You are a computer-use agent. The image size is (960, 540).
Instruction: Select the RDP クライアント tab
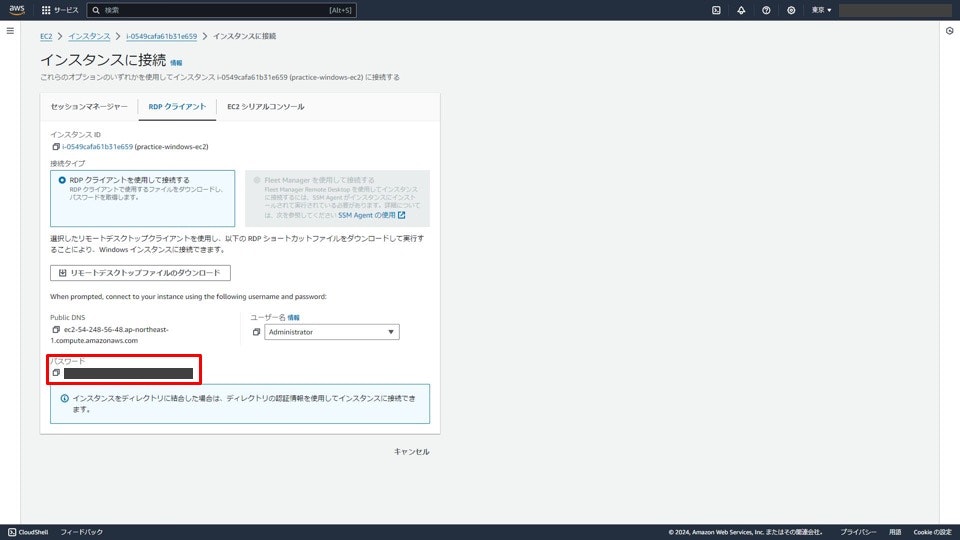point(177,107)
